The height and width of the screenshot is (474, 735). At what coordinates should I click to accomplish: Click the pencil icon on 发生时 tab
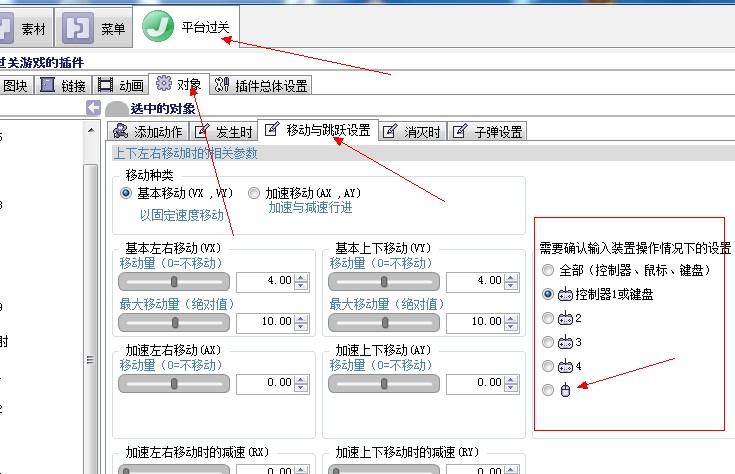pyautogui.click(x=202, y=130)
